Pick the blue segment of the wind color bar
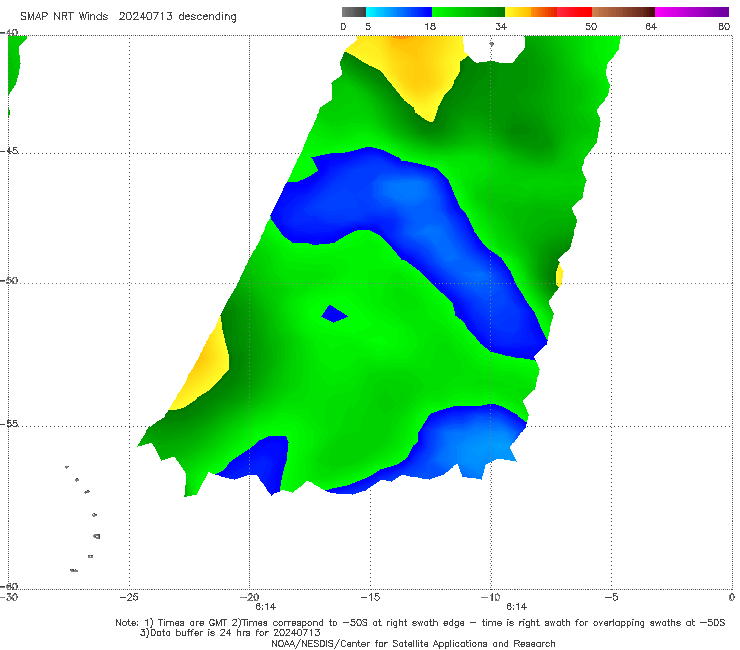Screen dimensions: 740x650 pyautogui.click(x=399, y=12)
